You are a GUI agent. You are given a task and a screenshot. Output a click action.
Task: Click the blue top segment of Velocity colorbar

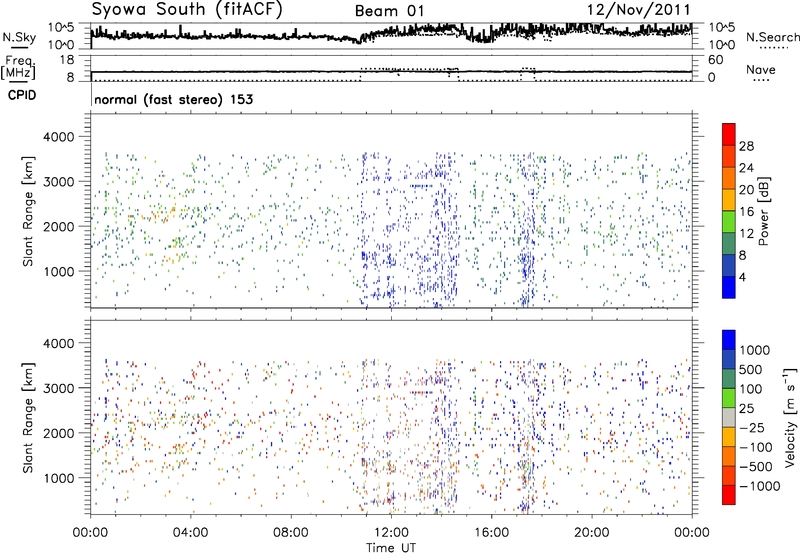(x=729, y=340)
